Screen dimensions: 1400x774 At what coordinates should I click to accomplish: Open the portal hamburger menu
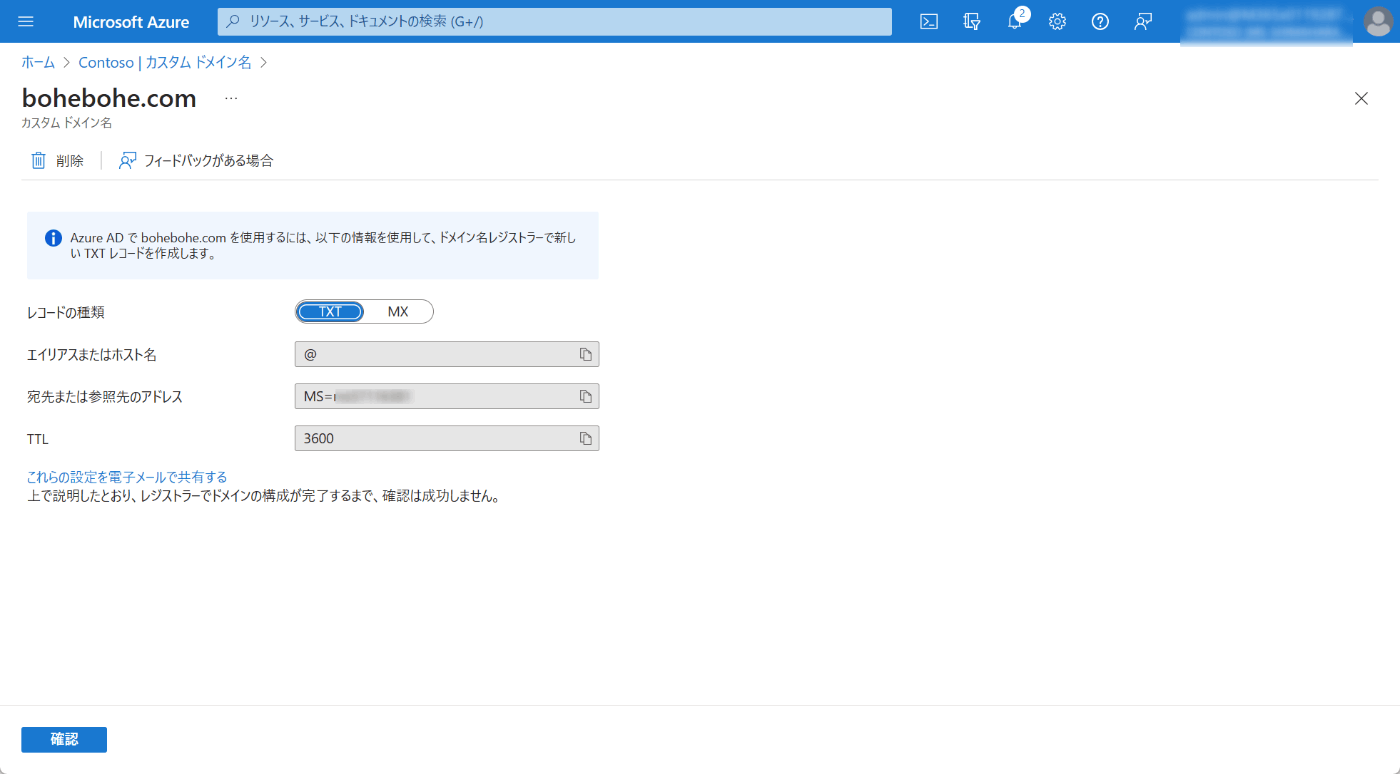(26, 21)
